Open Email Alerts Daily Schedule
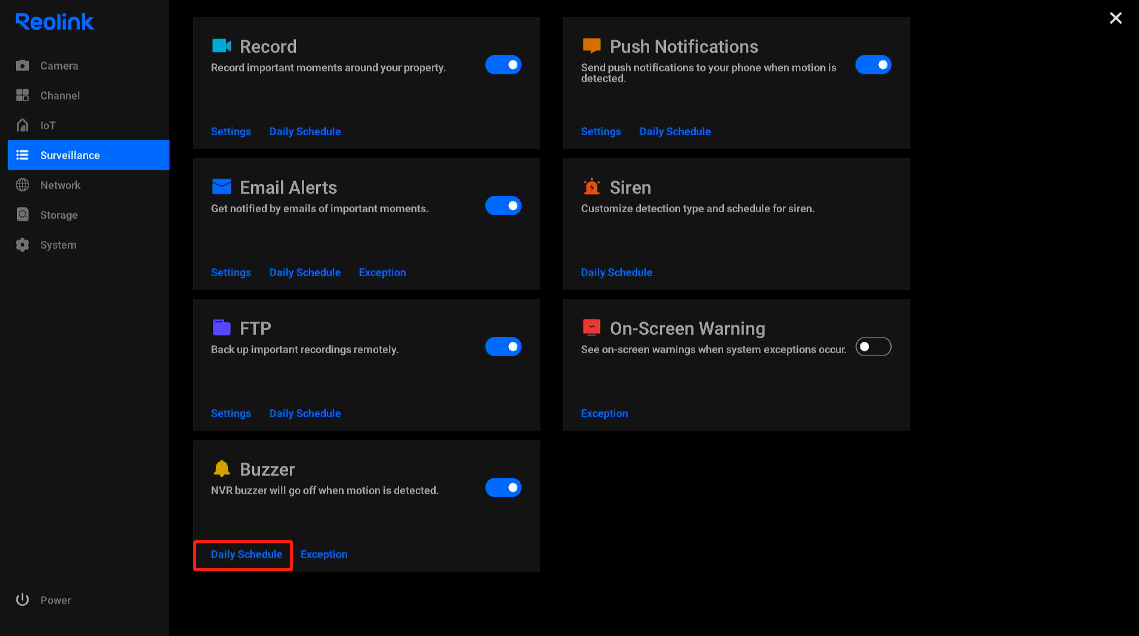The width and height of the screenshot is (1139, 636). click(x=305, y=272)
